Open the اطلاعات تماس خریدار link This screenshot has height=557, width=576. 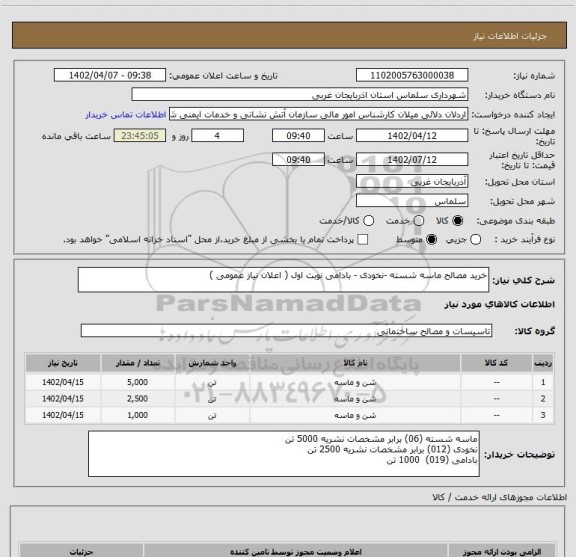[126, 115]
